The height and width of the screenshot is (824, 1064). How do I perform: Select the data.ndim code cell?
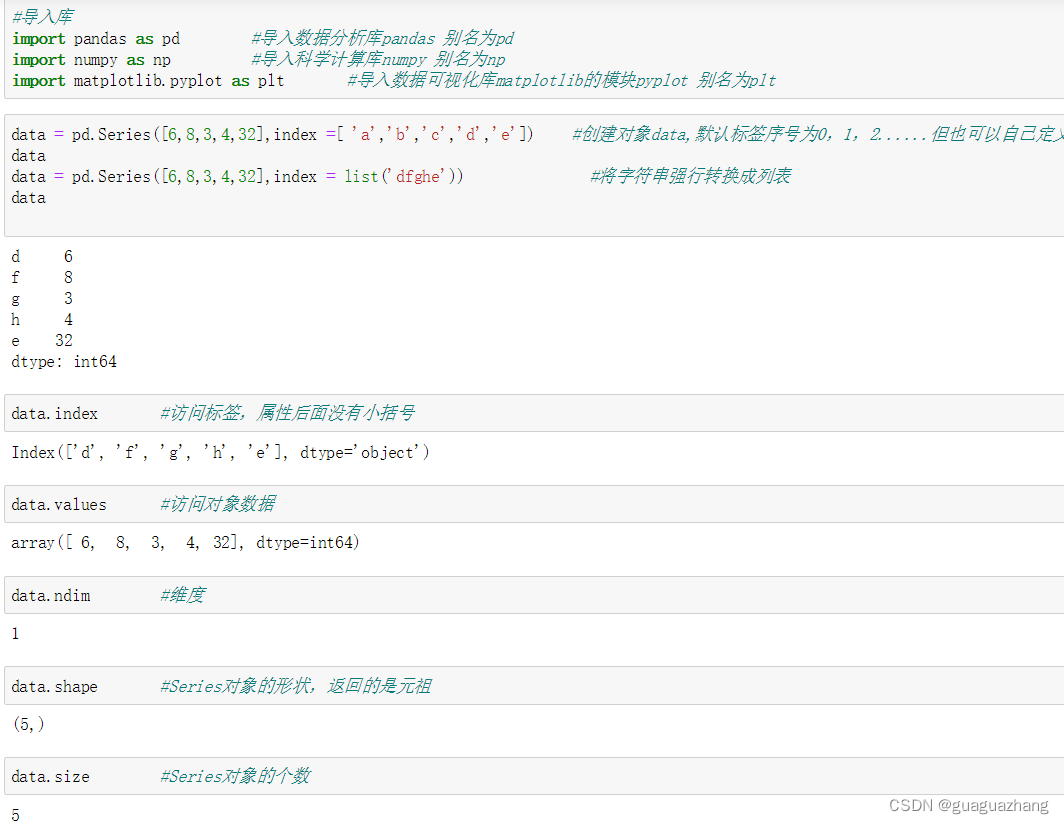pos(534,595)
